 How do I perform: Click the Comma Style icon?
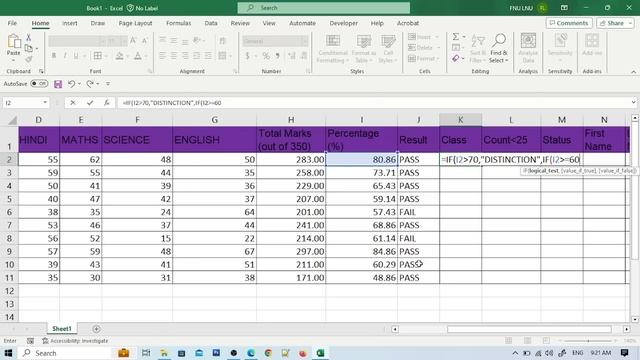click(278, 56)
